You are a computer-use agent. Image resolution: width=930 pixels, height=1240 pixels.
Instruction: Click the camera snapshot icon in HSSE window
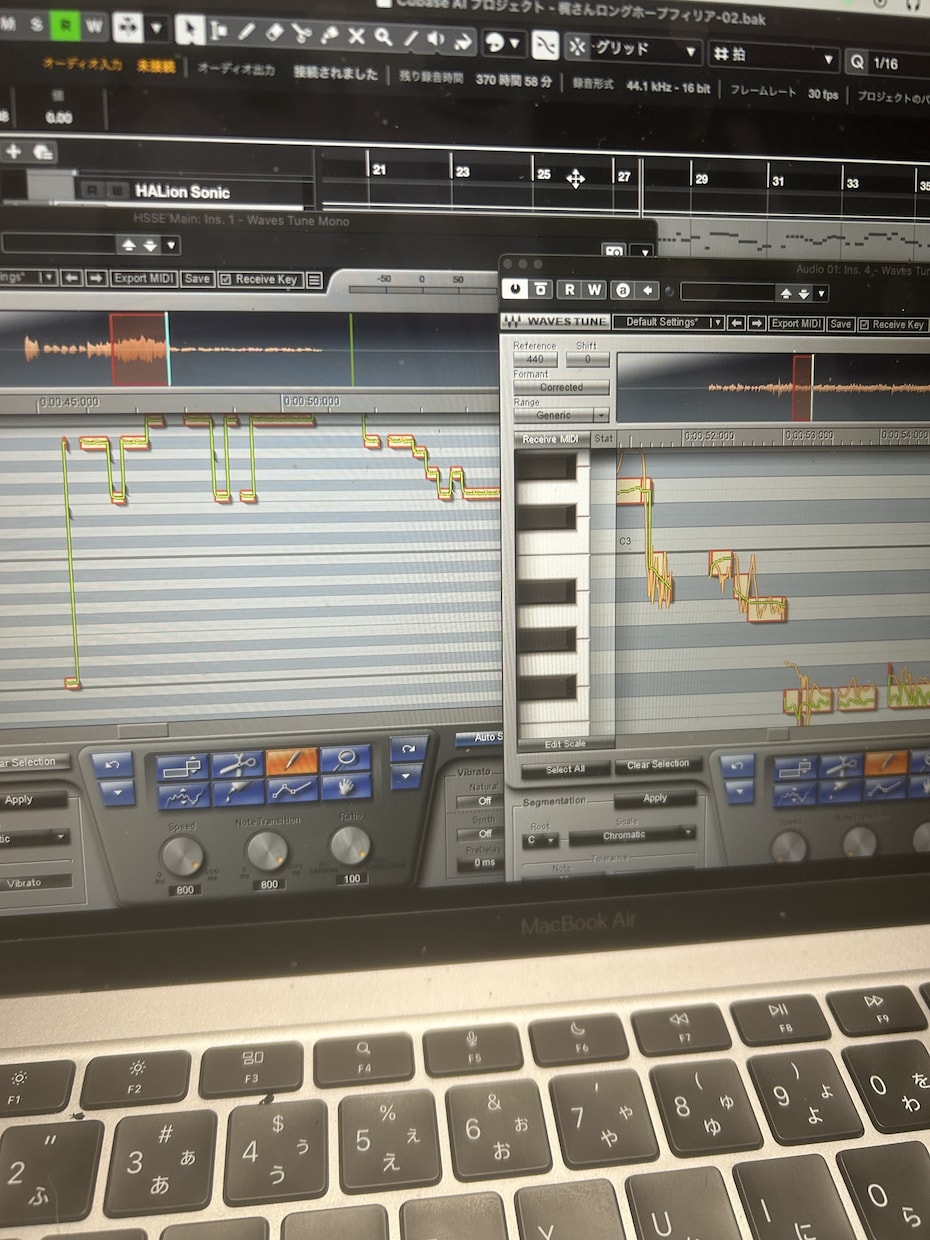tap(614, 252)
